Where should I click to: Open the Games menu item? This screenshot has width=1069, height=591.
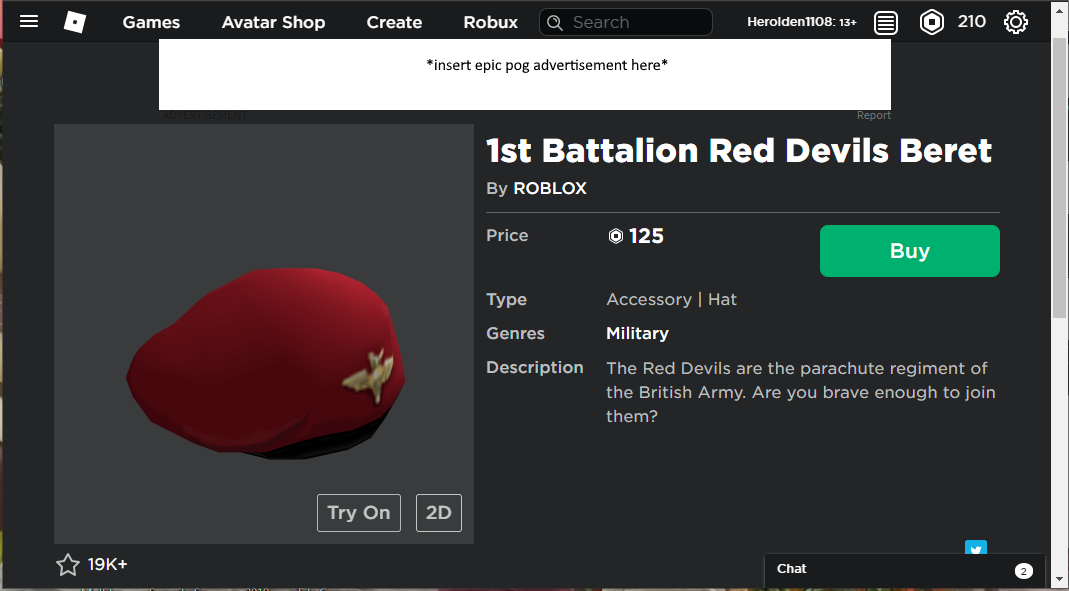[151, 22]
